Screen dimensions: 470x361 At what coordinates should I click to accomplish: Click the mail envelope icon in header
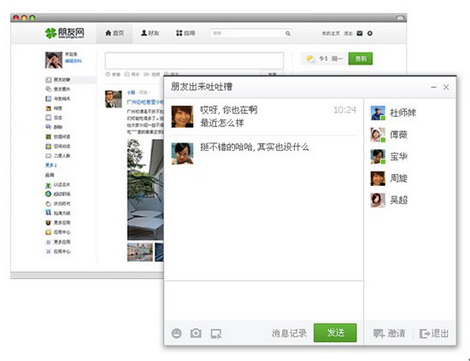(x=360, y=33)
